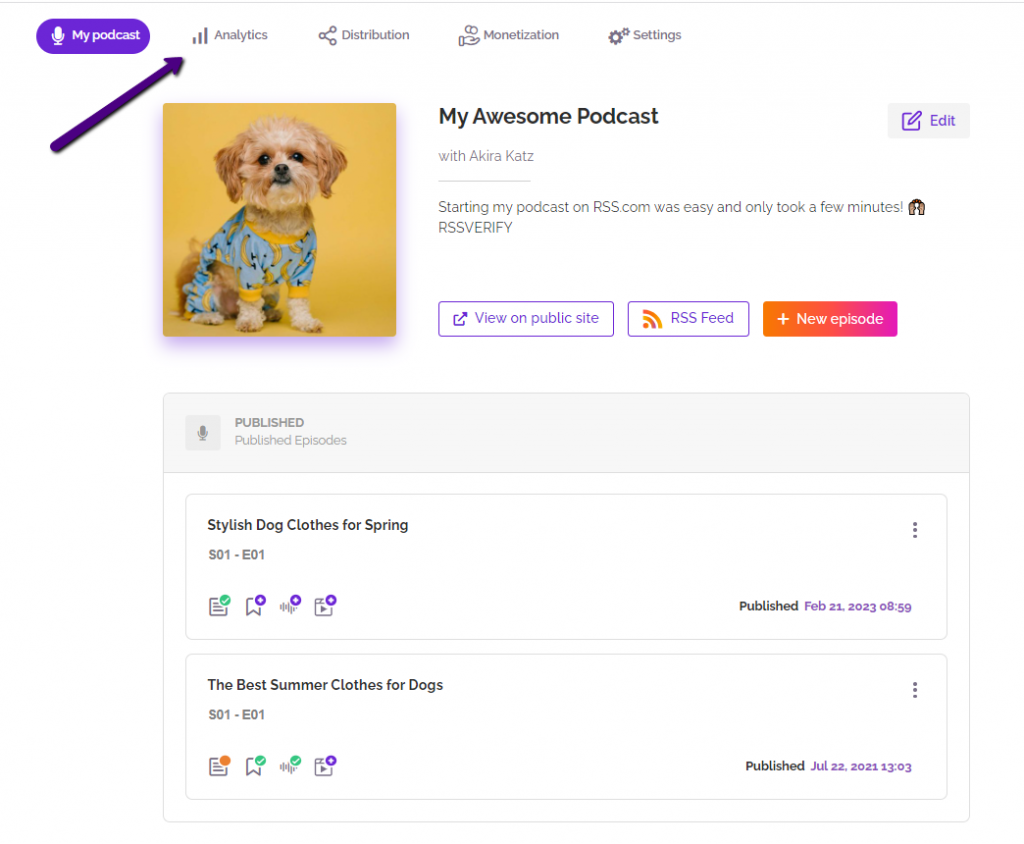This screenshot has height=844, width=1024.
Task: Click the "with Akira Katz" author line
Action: 486,156
